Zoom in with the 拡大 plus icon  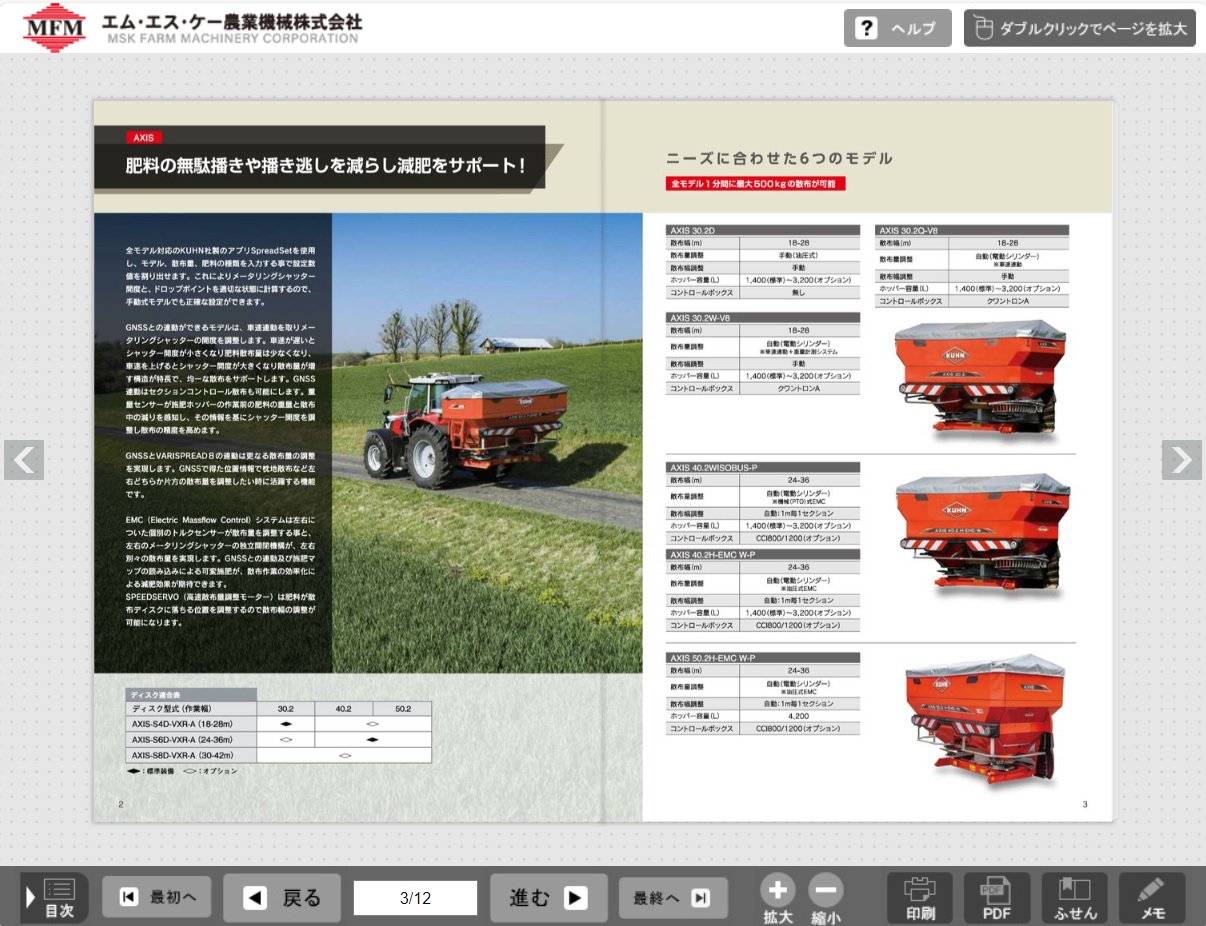click(x=778, y=898)
